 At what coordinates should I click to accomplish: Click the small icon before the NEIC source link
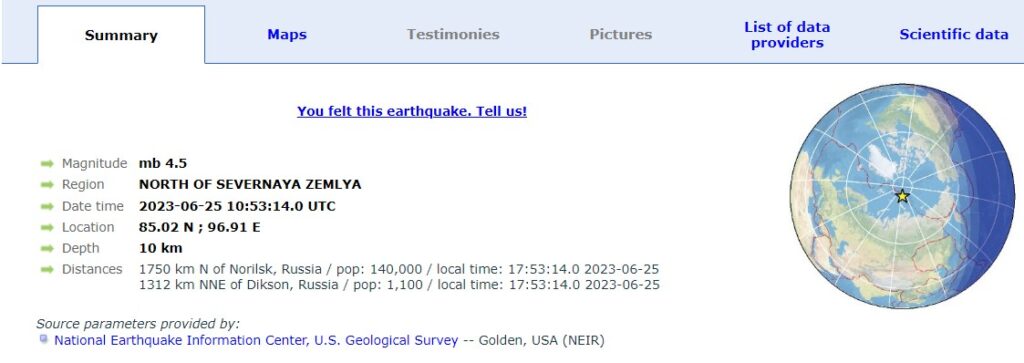coord(44,339)
